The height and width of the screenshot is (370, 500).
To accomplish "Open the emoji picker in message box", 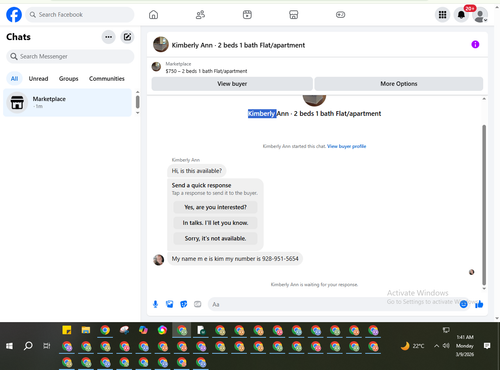I will pyautogui.click(x=463, y=304).
